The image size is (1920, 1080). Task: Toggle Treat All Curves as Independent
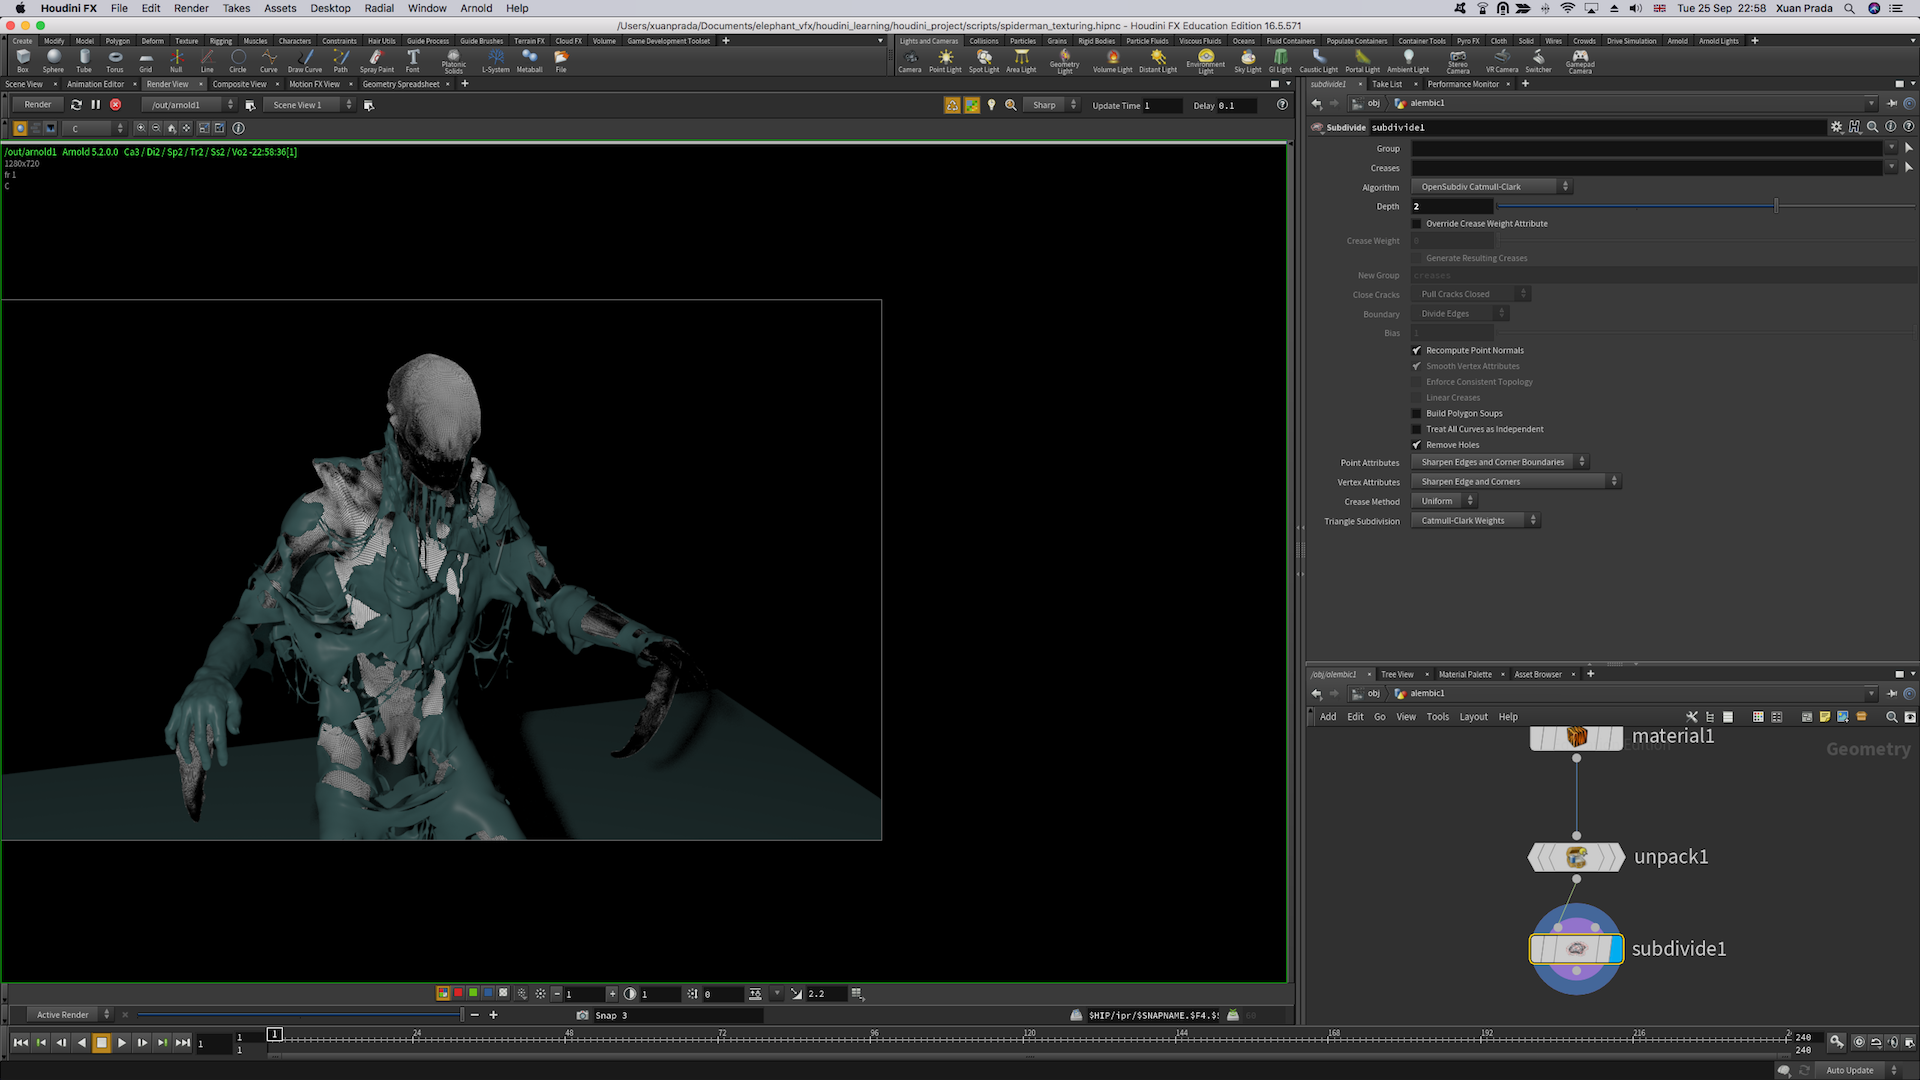pos(1416,429)
